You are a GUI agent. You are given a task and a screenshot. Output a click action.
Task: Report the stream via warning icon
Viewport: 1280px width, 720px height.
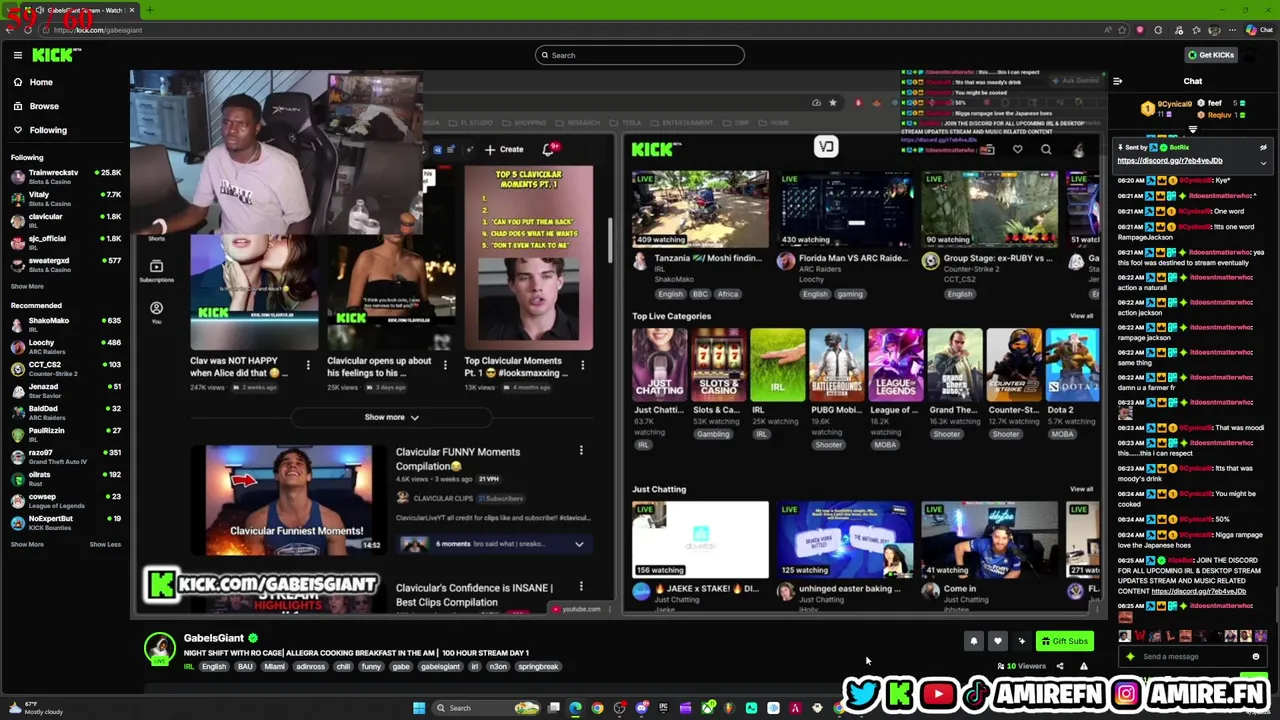tap(1083, 666)
